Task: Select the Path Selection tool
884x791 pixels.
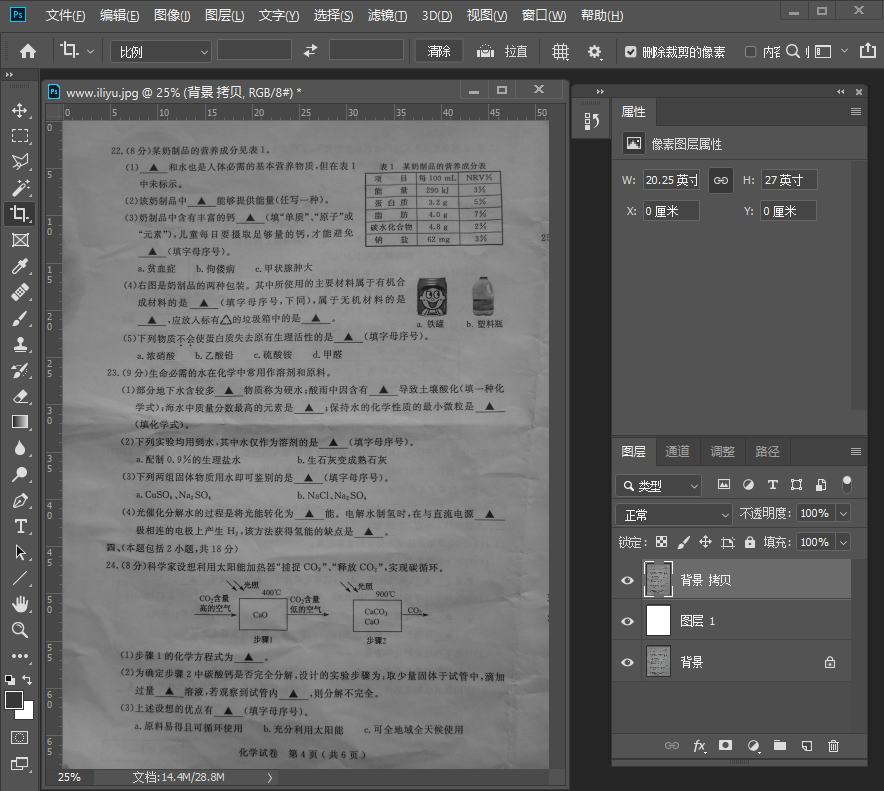Action: [20, 553]
